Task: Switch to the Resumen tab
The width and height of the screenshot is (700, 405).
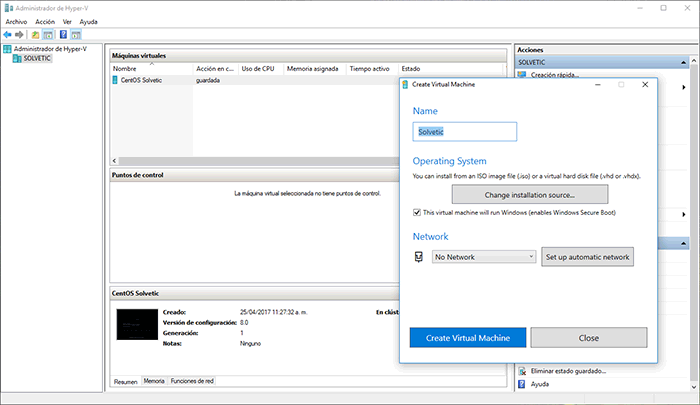Action: (125, 382)
